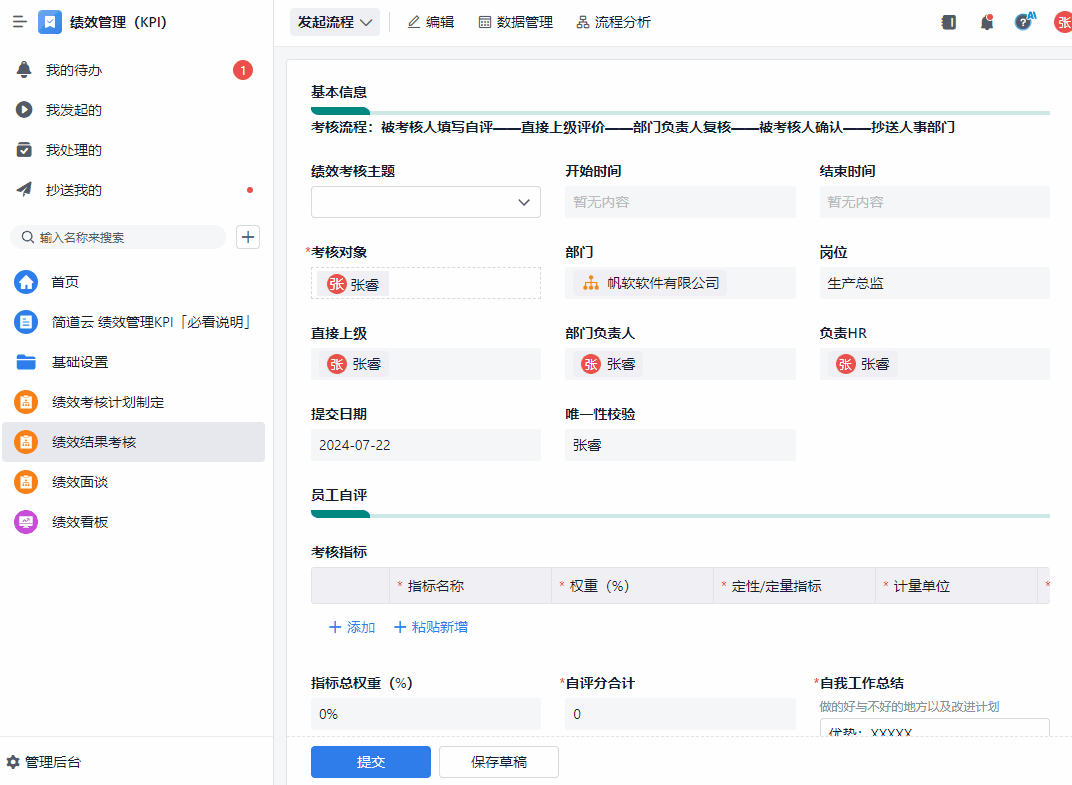Click the gear icon for 管理后台
This screenshot has height=785, width=1072.
click(x=13, y=762)
